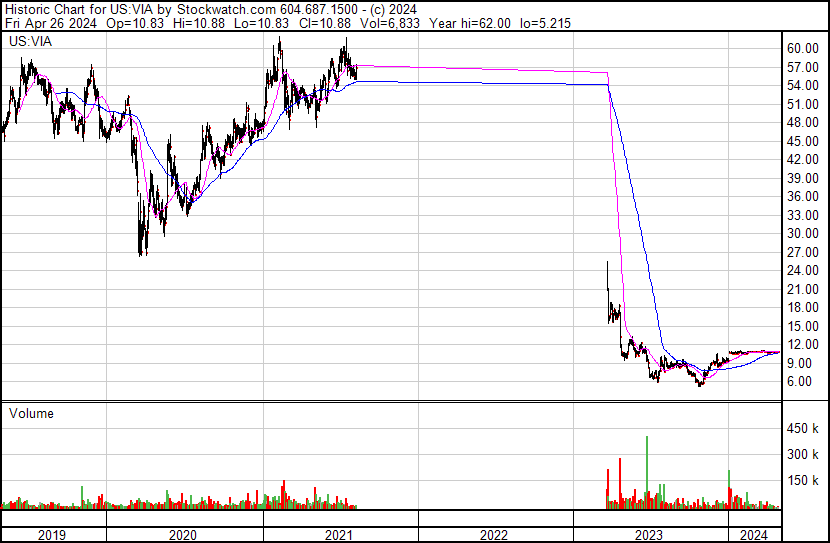Click the 27.00 price axis label
Viewport: 830px width, 543px height.
pyautogui.click(x=803, y=252)
